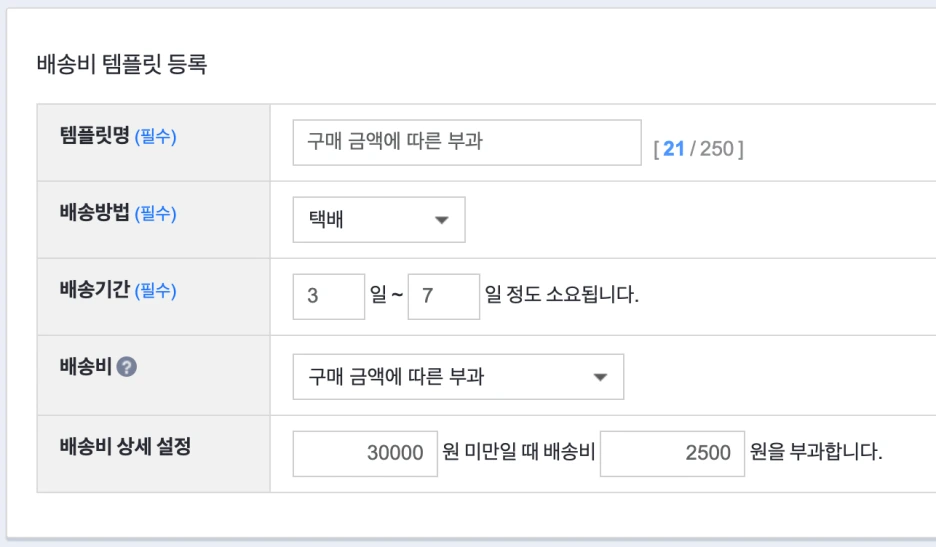Click the 배송비 상세 설정 label
Image resolution: width=936 pixels, height=547 pixels.
[x=126, y=446]
